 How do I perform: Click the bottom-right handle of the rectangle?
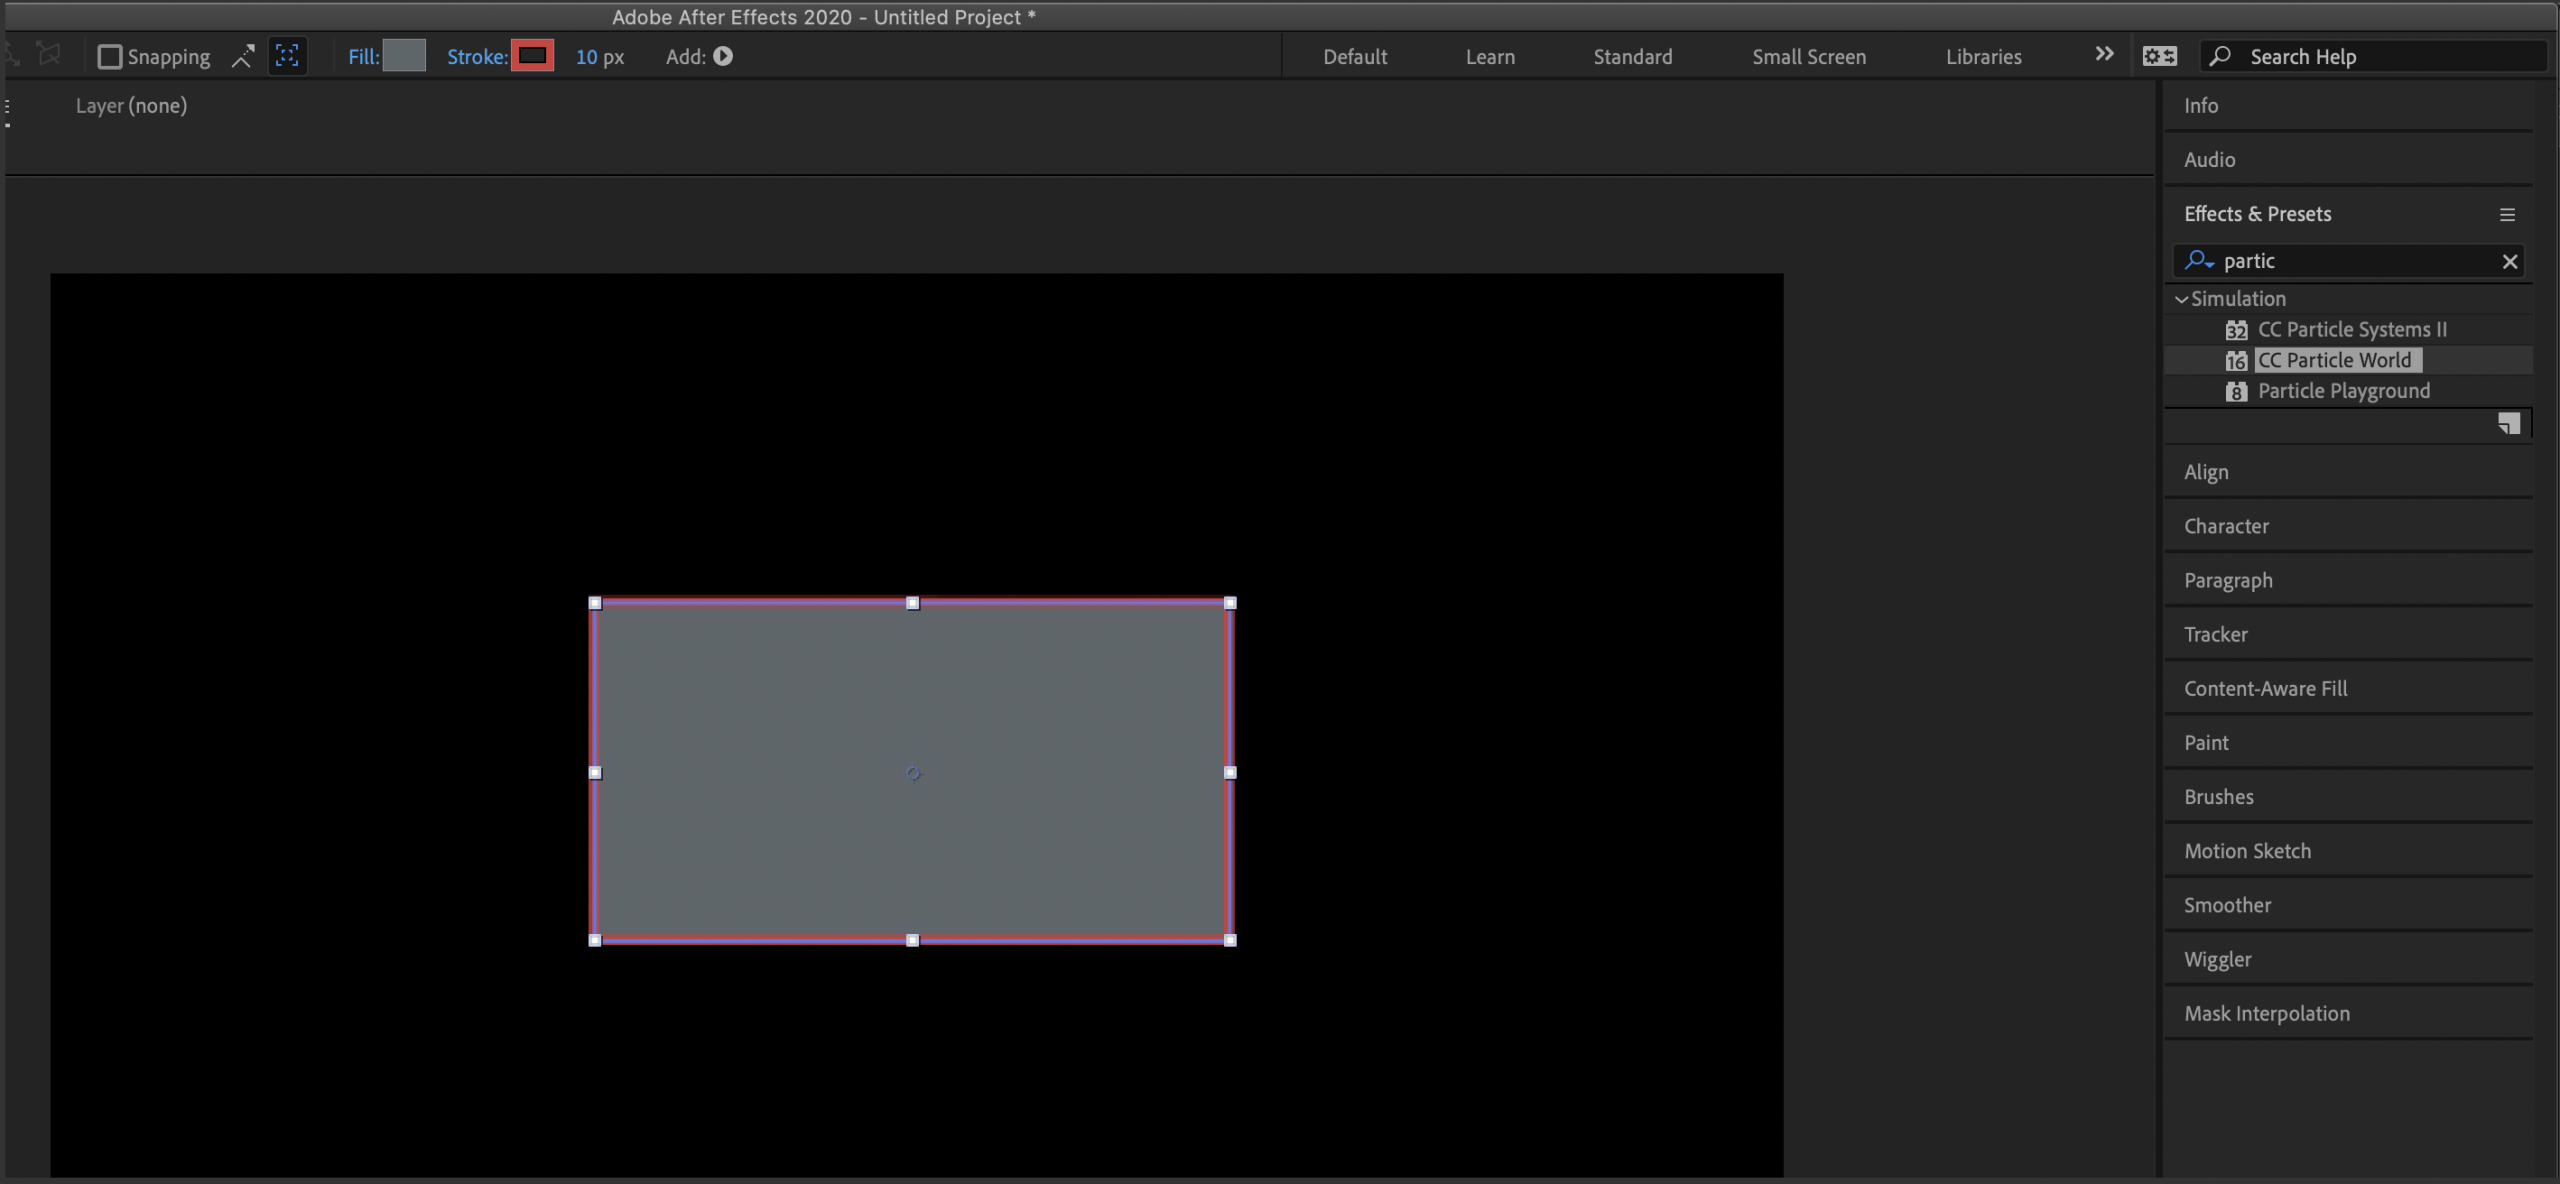click(1230, 940)
